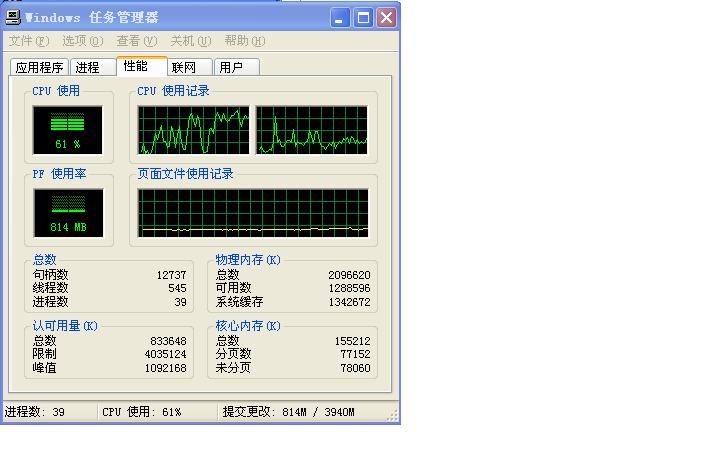Open the 文件(F) menu

(x=29, y=41)
